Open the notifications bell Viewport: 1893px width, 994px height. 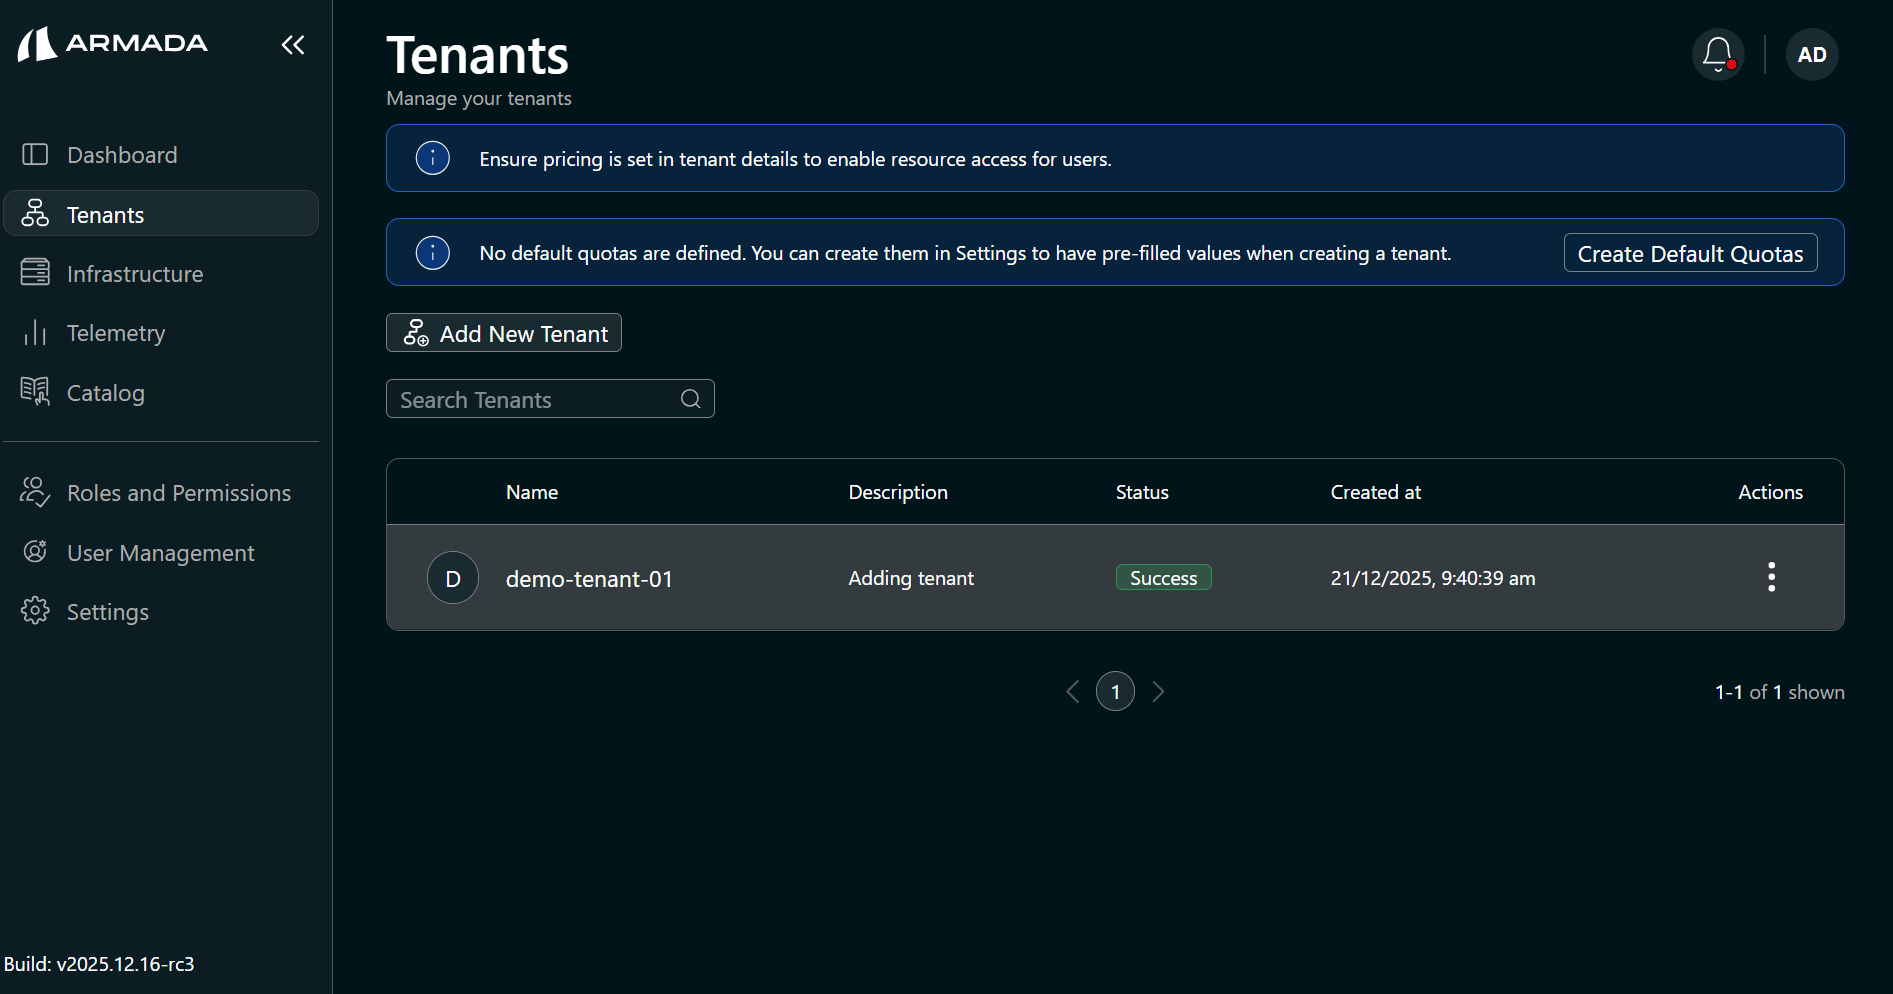coord(1717,54)
